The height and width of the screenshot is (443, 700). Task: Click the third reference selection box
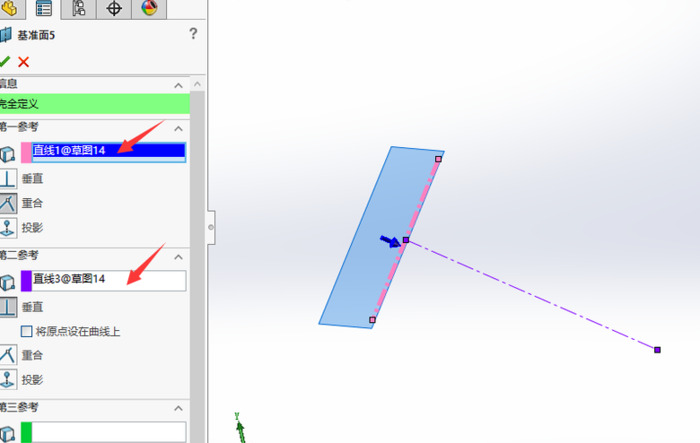(x=108, y=431)
